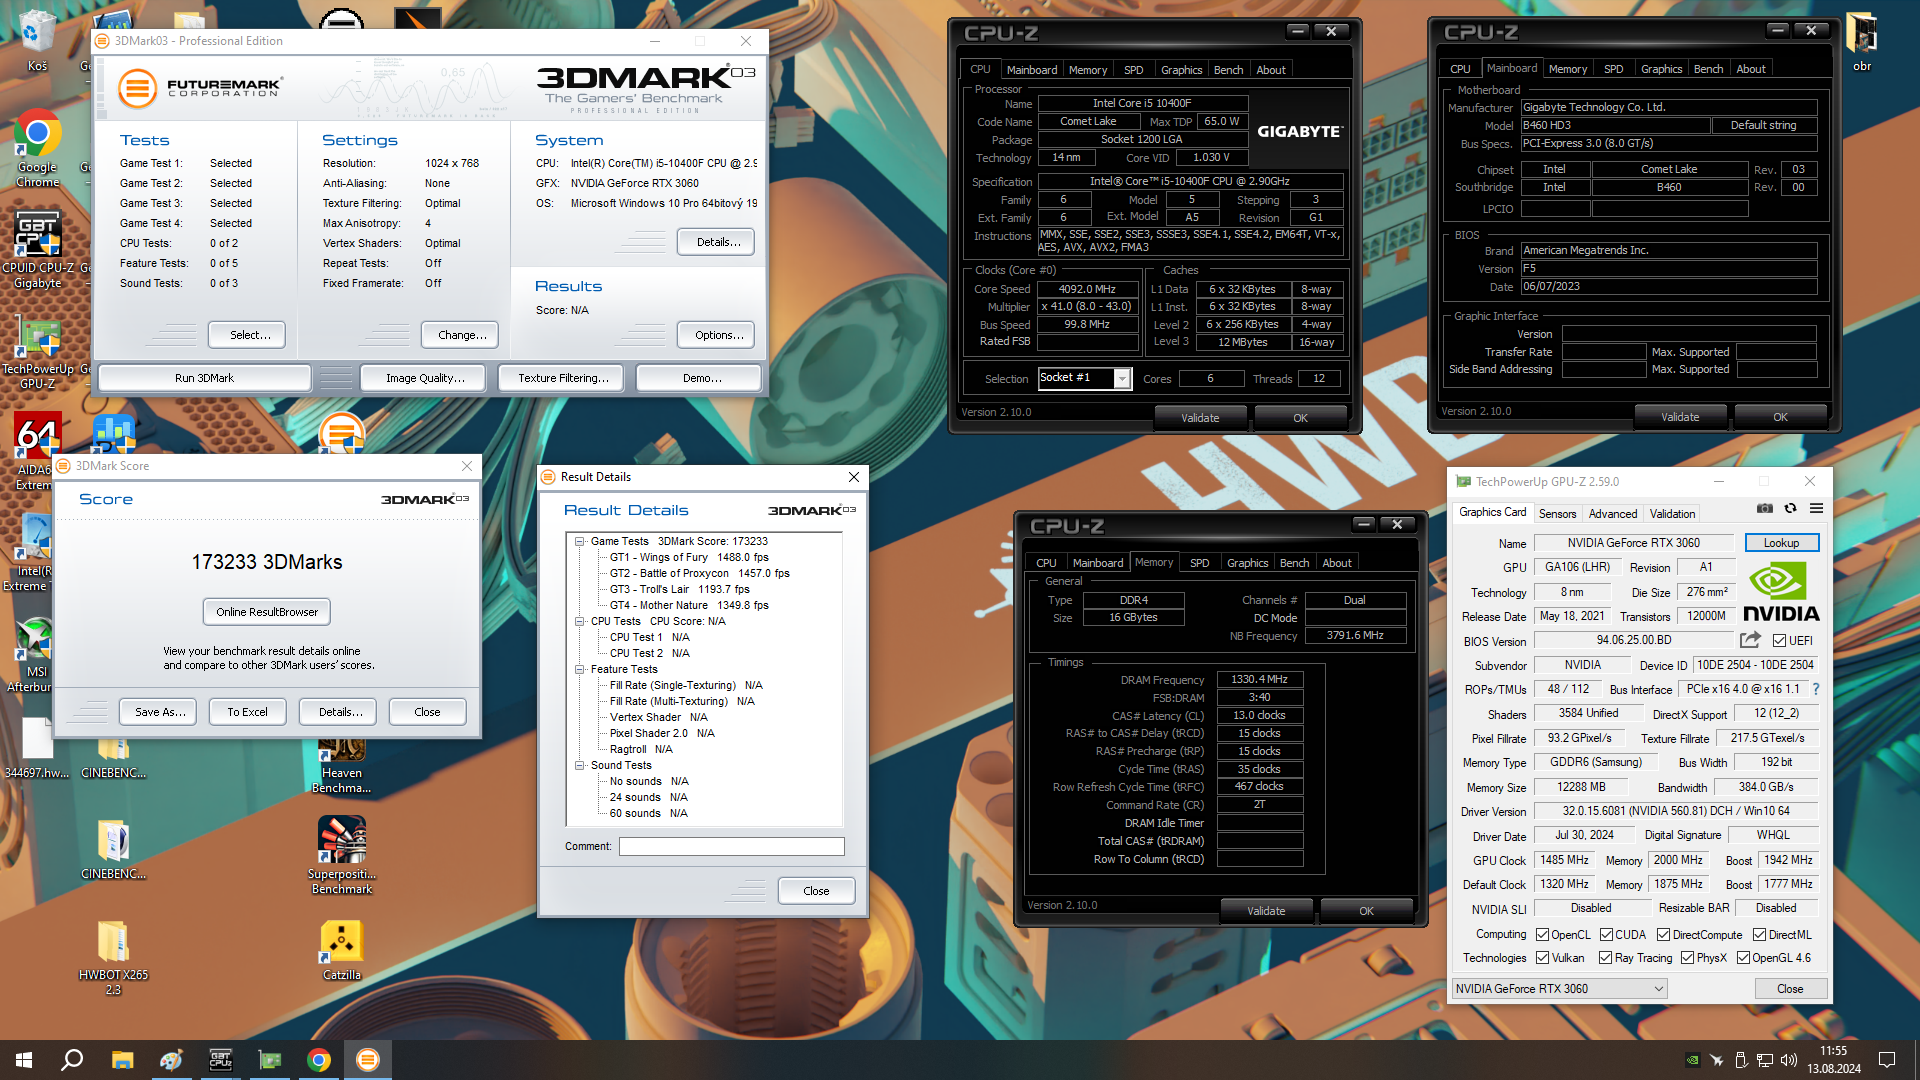Viewport: 1920px width, 1080px height.
Task: Open TechPowerUp GPU-Z desktop shortcut
Action: (38, 352)
